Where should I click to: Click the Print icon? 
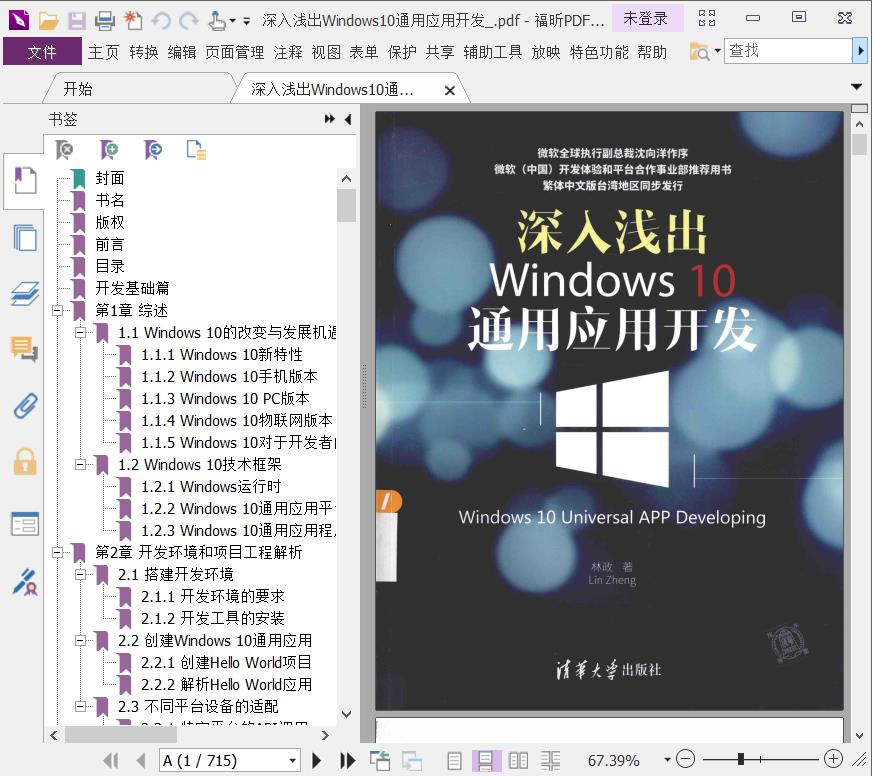(x=104, y=21)
